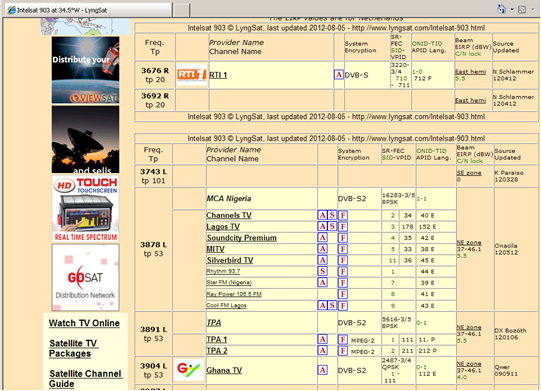Image resolution: width=541 pixels, height=391 pixels.
Task: Select the Intelsat 903 at 34.5°W browser tab
Action: click(x=89, y=10)
